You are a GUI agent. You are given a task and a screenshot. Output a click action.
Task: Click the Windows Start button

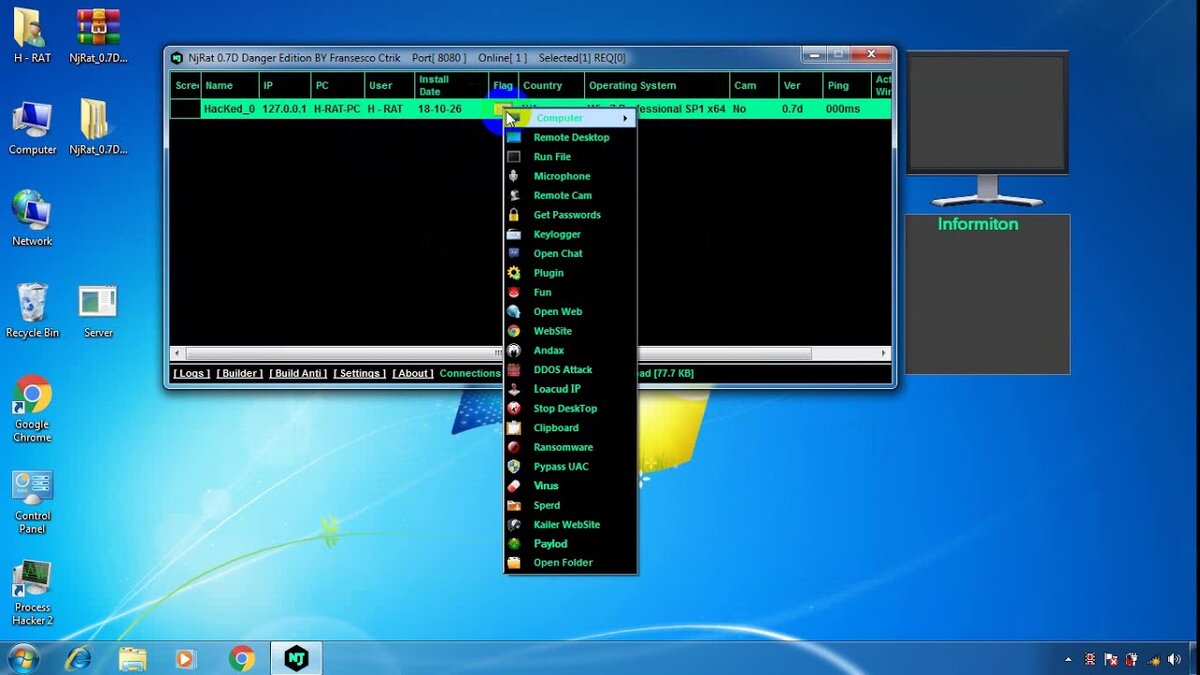[x=22, y=658]
